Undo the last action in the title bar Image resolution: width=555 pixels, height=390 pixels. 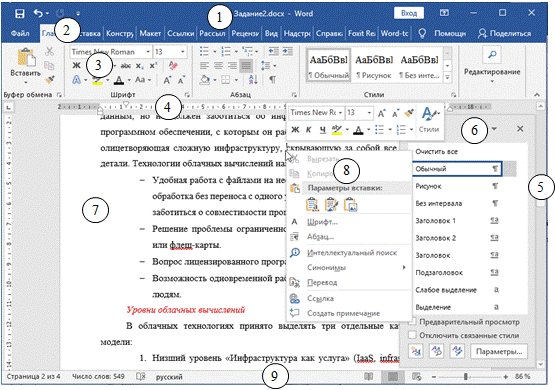[38, 13]
